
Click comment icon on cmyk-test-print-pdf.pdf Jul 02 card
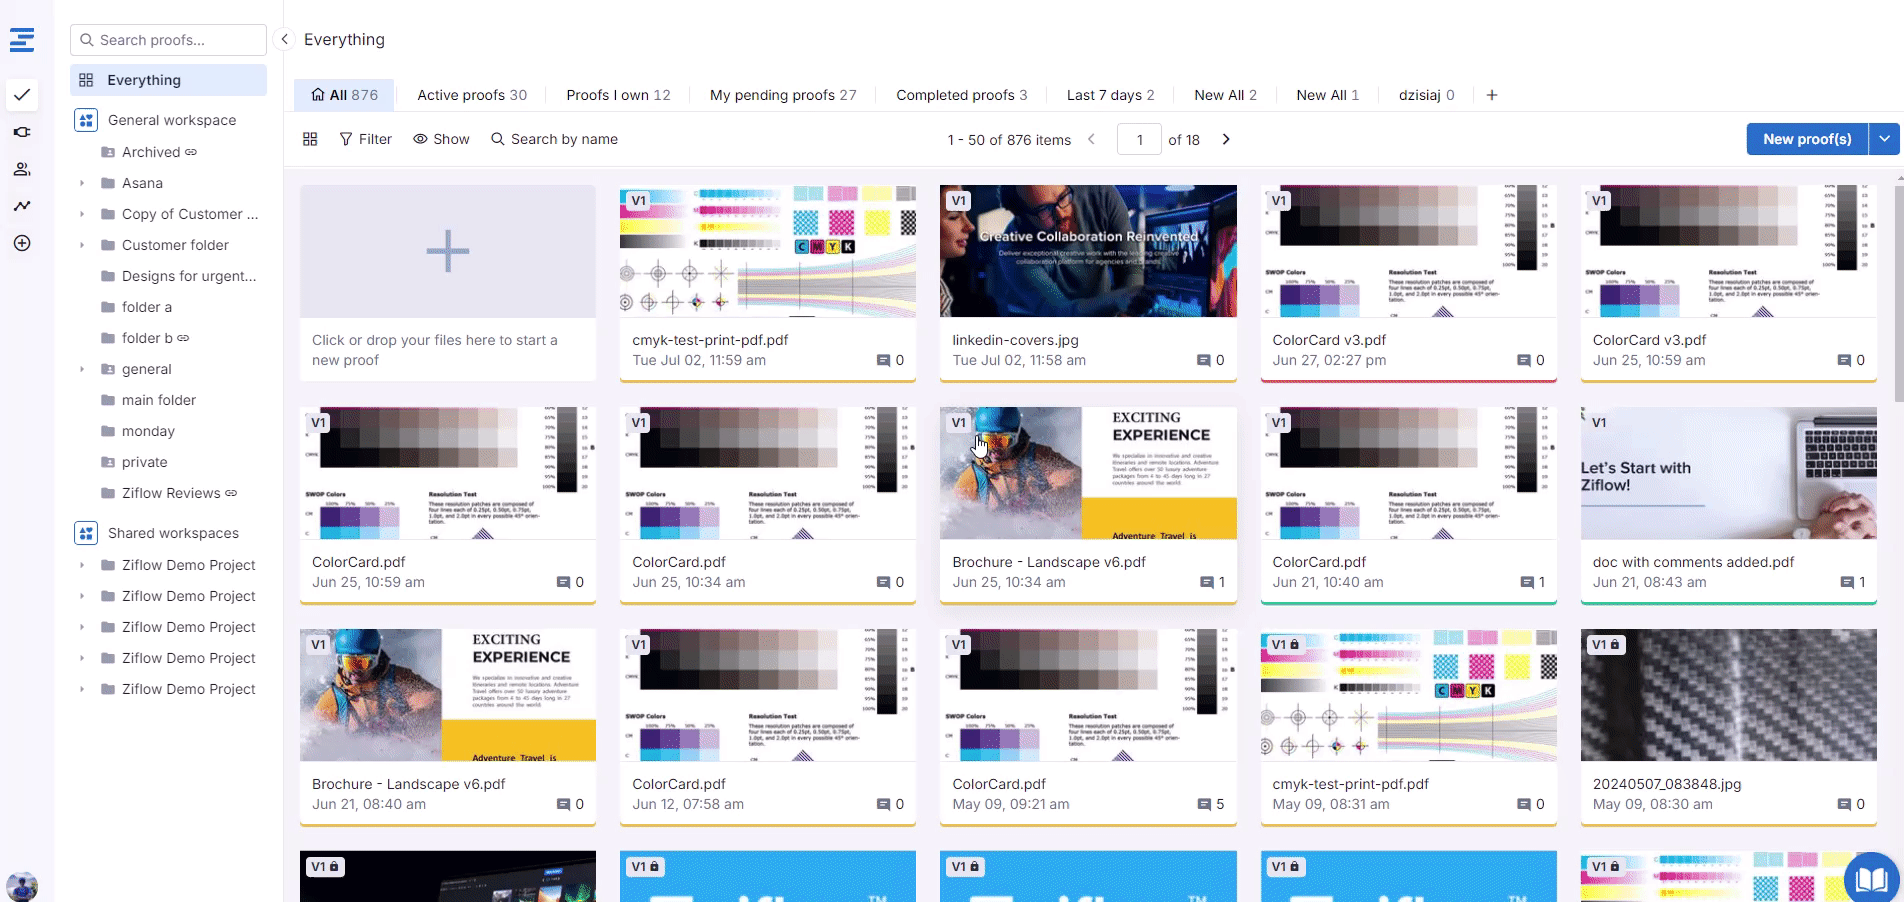pyautogui.click(x=883, y=360)
